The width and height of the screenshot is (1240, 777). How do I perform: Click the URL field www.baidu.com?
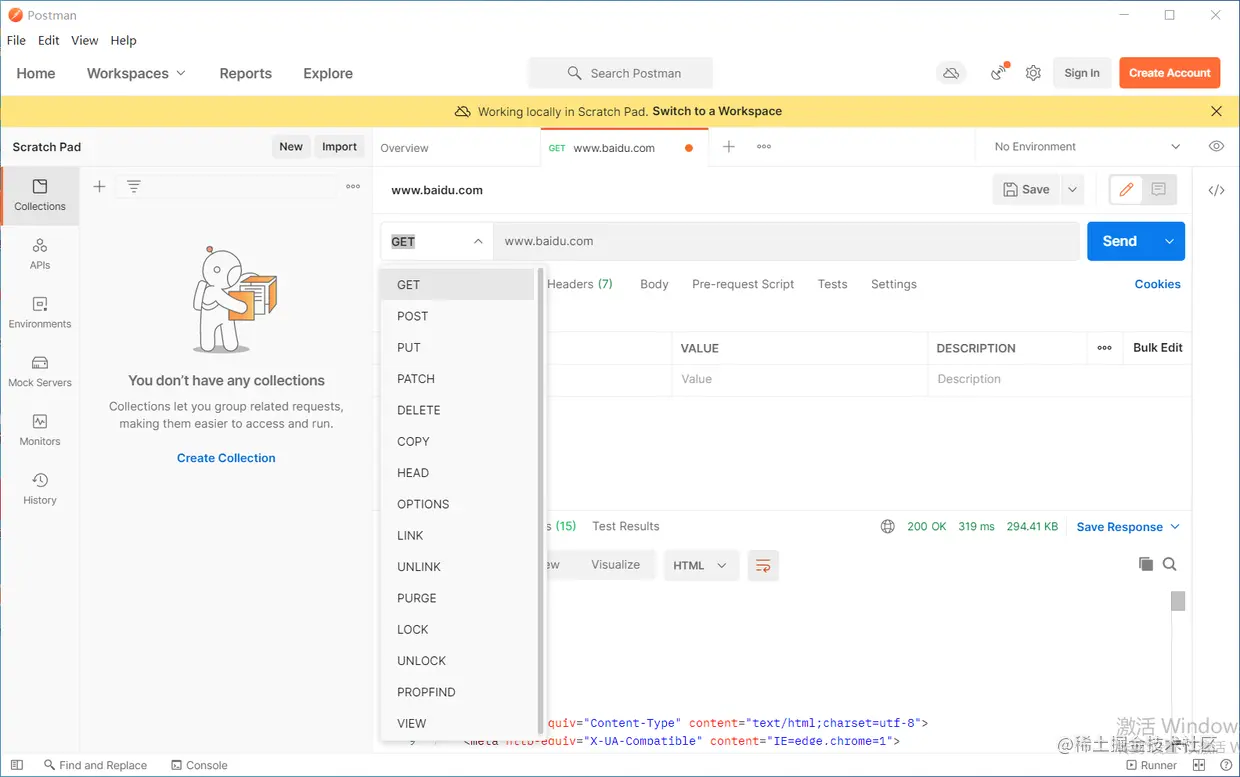pos(786,241)
